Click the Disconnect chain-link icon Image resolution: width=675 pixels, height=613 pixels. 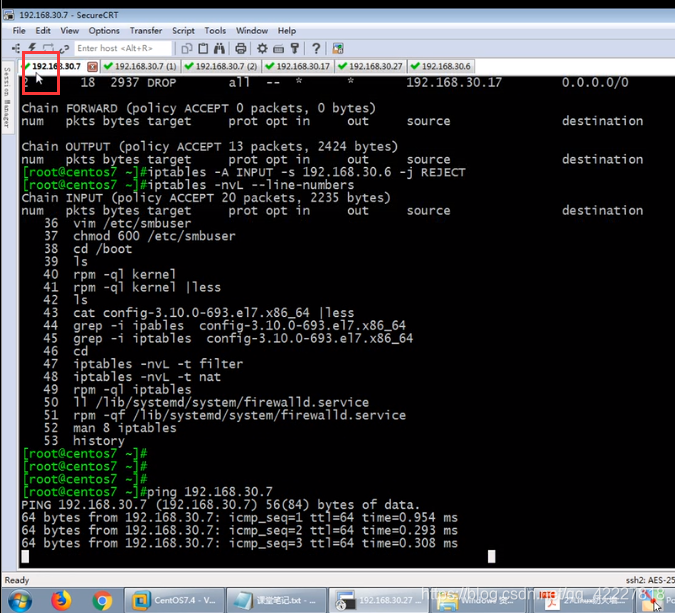click(65, 48)
